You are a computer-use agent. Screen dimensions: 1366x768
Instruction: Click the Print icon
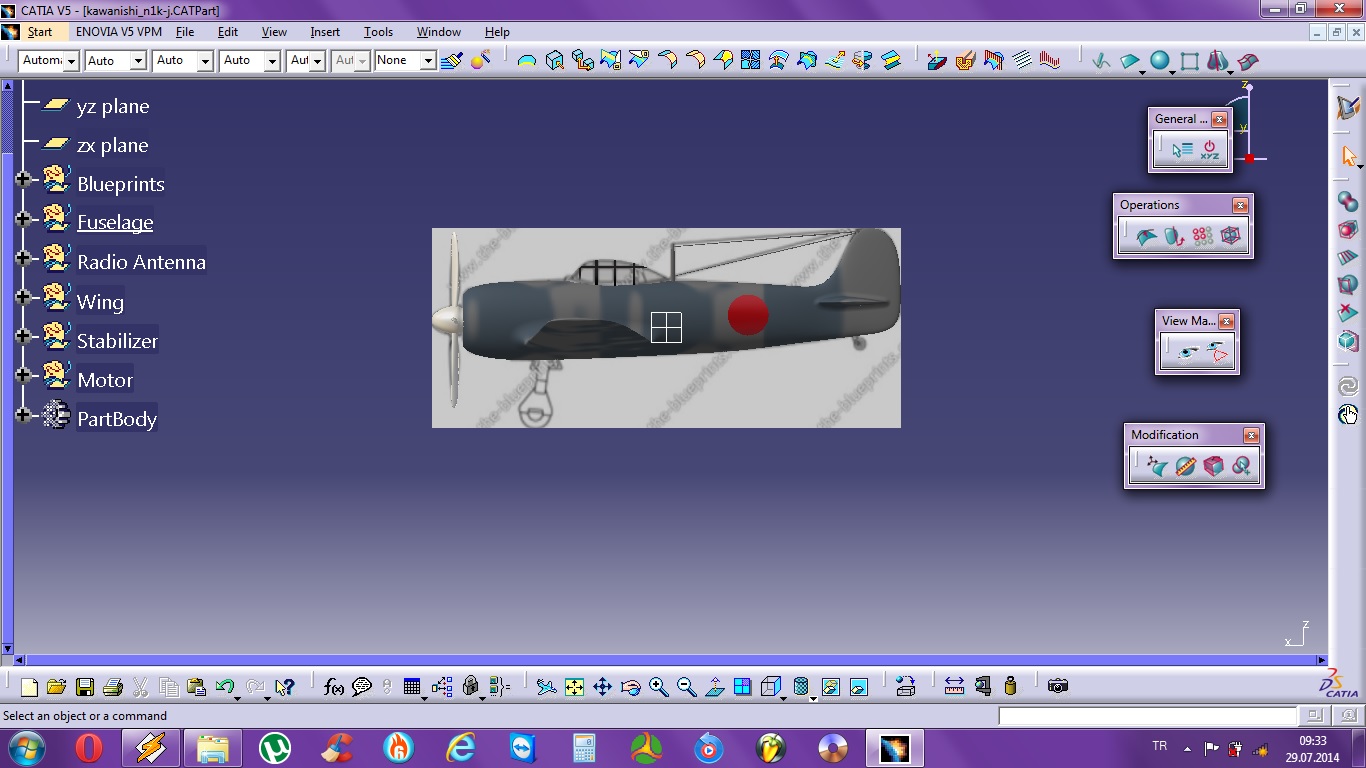113,687
